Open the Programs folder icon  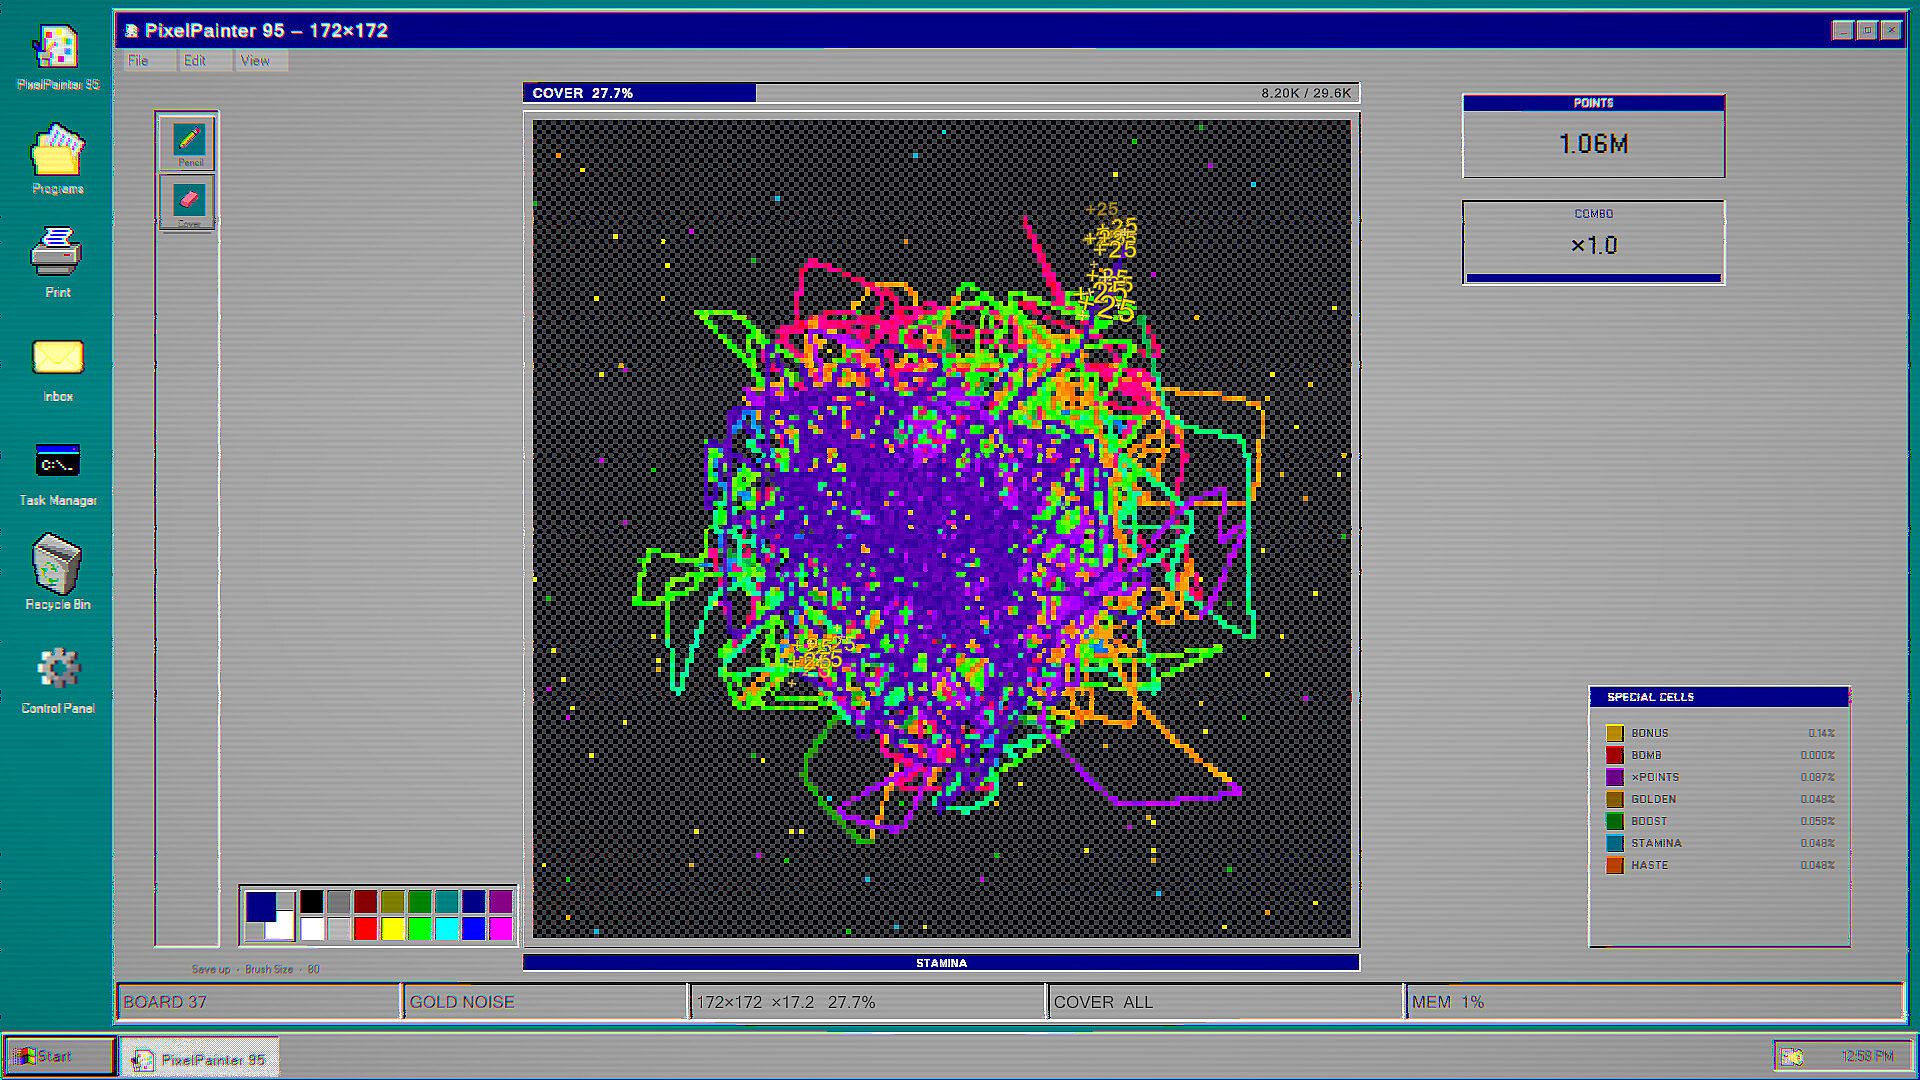[57, 160]
